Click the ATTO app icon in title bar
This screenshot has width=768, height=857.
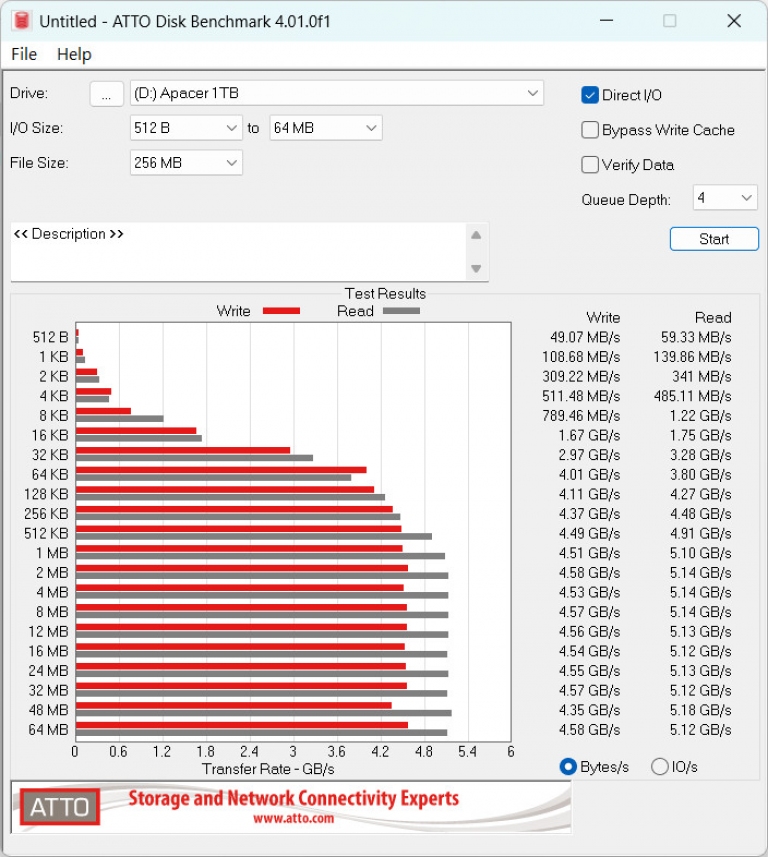21,20
